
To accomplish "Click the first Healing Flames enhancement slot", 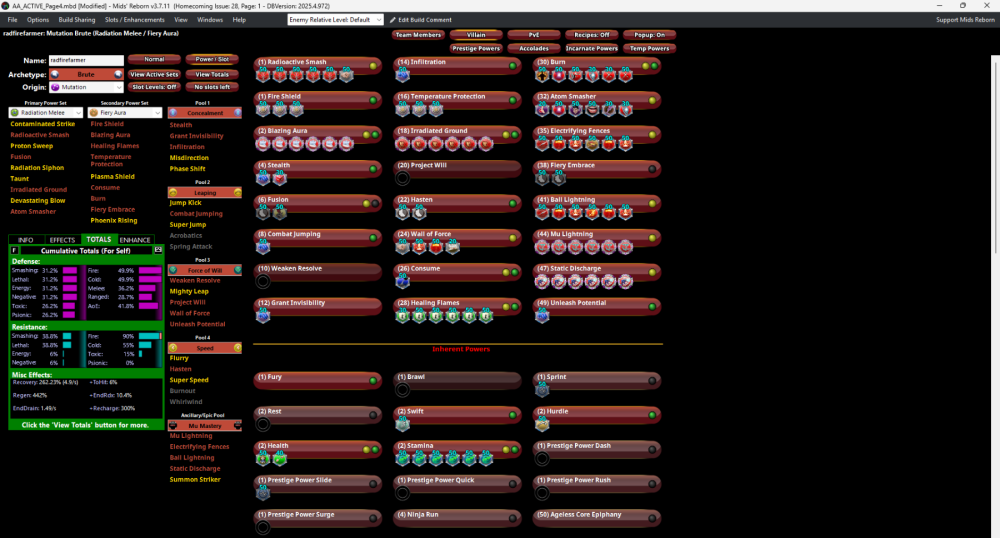I will click(402, 315).
